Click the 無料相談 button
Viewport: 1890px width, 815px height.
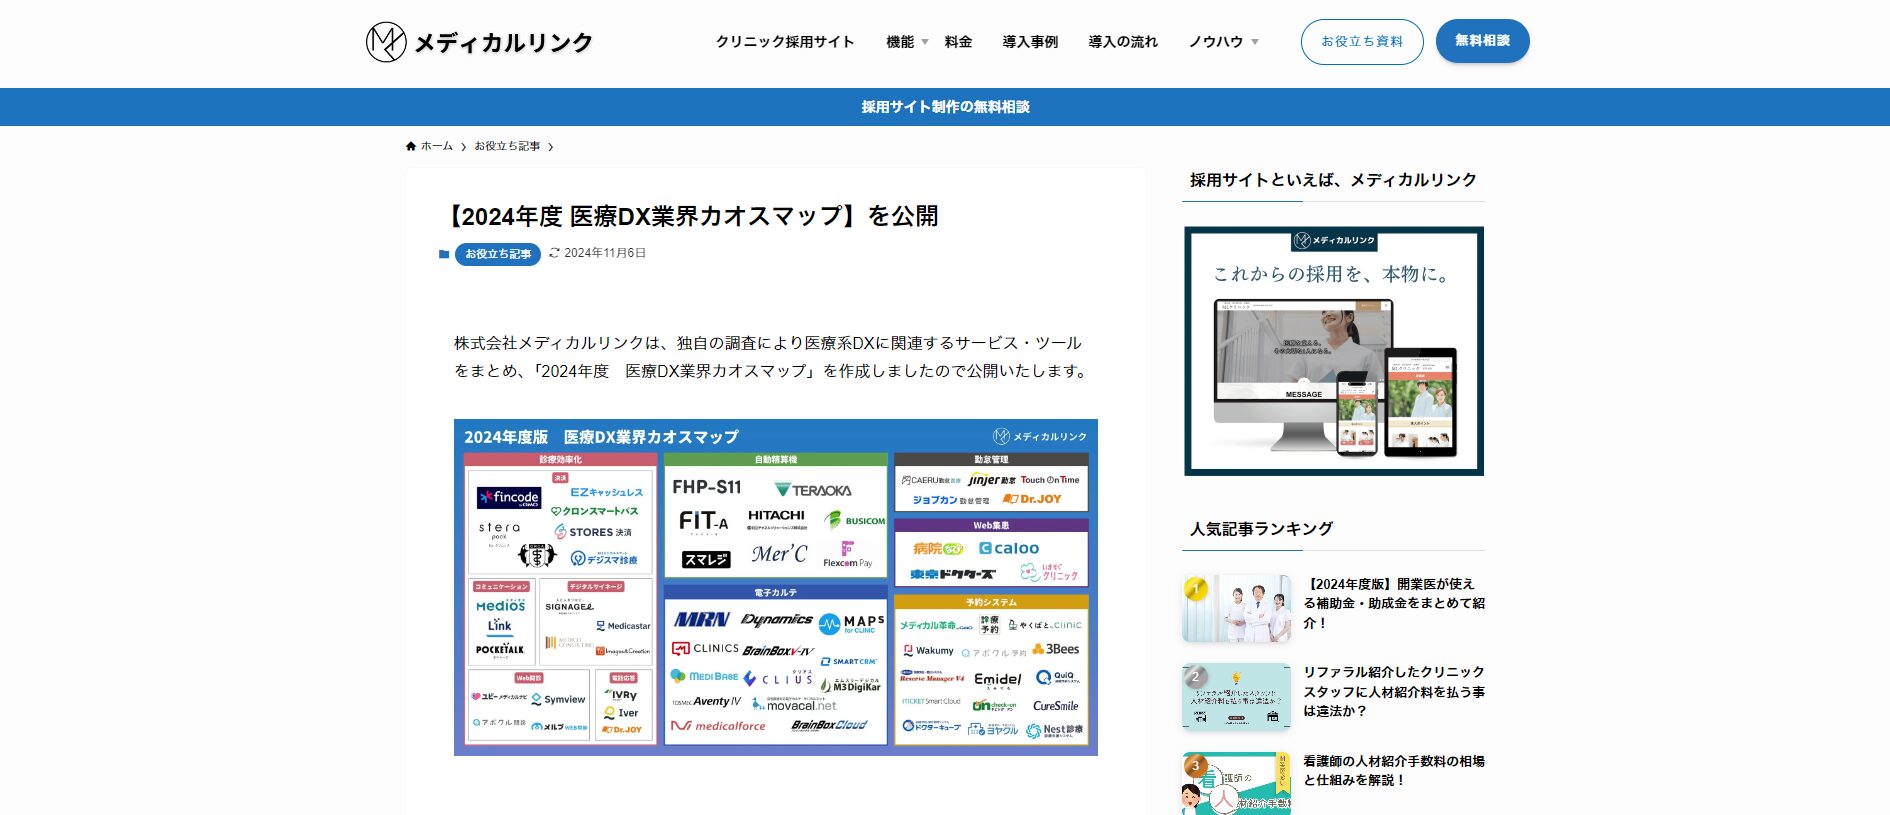pos(1483,41)
